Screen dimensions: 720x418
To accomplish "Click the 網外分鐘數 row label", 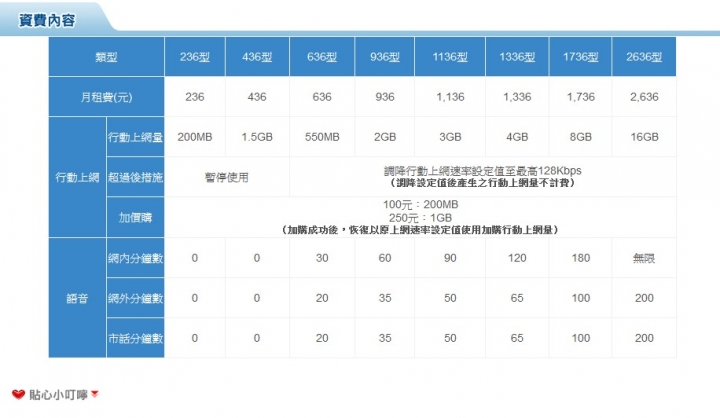I will [x=135, y=298].
